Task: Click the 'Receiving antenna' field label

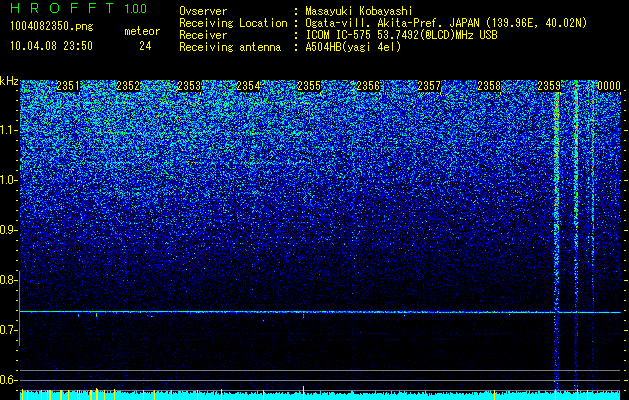Action: tap(230, 47)
